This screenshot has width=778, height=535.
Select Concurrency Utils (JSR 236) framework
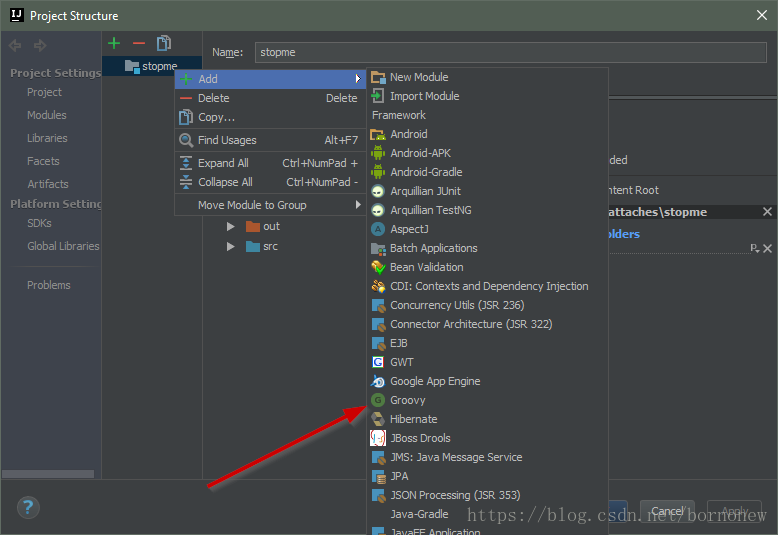[x=487, y=305]
